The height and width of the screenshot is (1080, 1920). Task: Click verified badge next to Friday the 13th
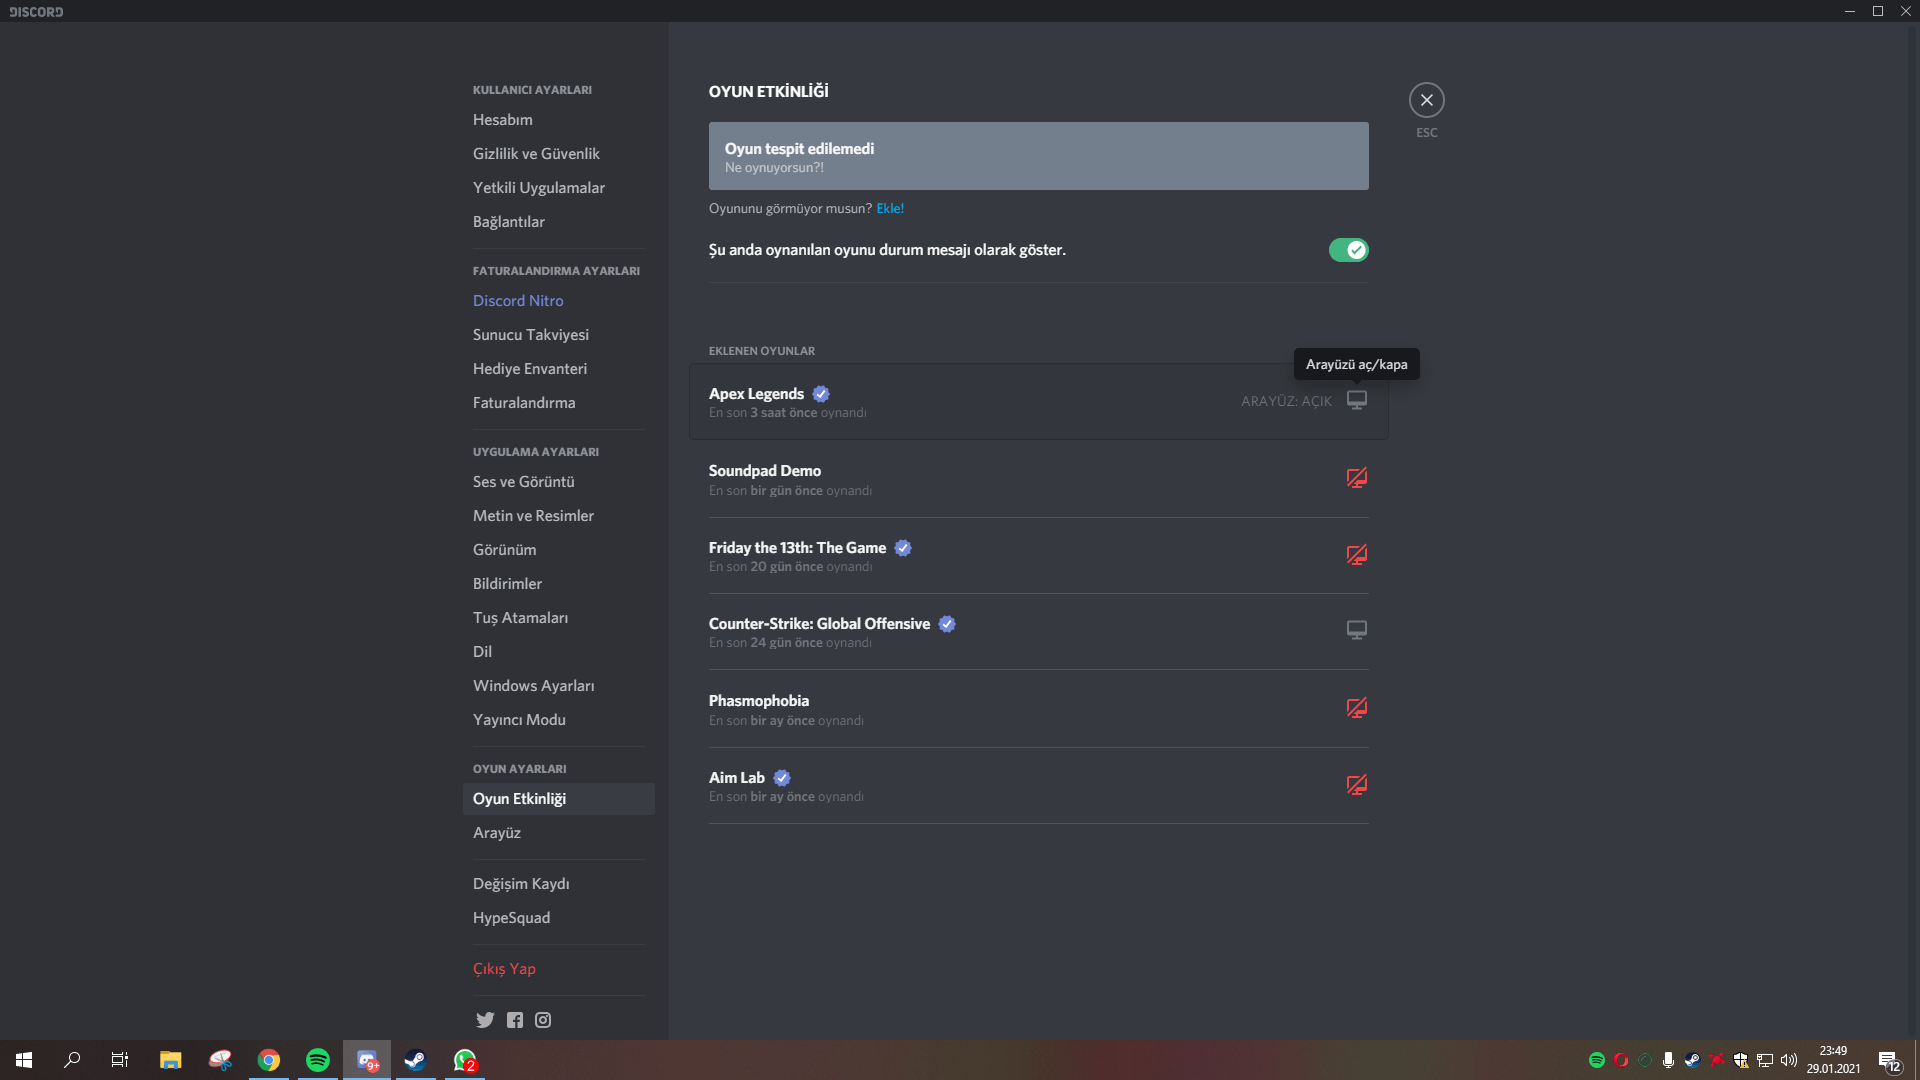(903, 548)
